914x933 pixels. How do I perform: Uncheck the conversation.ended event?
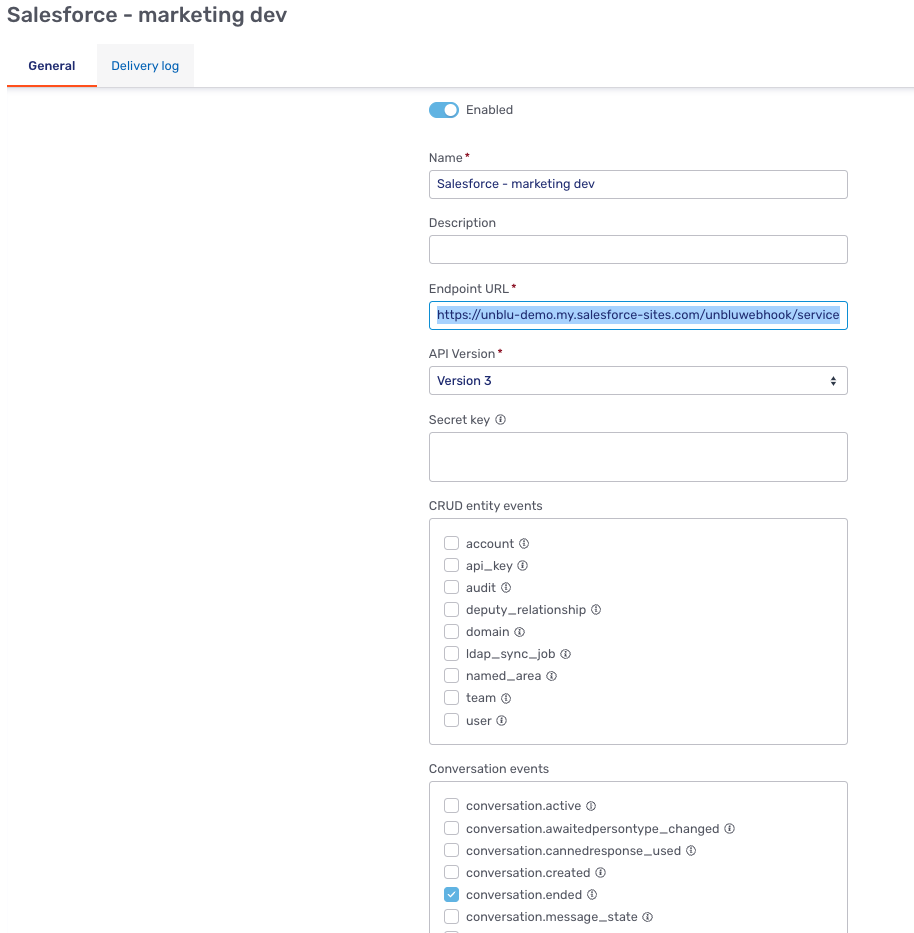(451, 894)
